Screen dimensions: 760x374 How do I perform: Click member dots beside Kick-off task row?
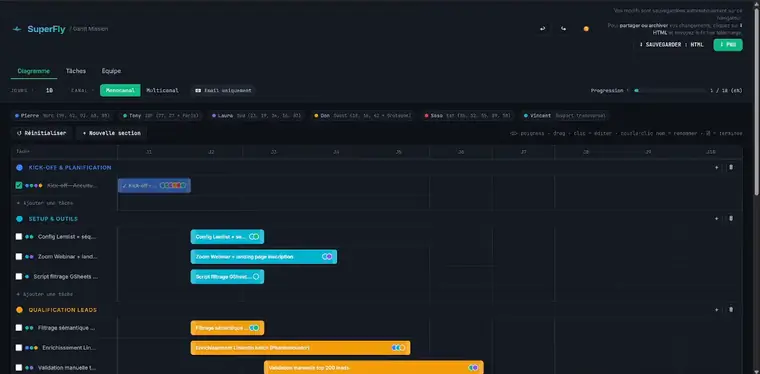click(34, 186)
